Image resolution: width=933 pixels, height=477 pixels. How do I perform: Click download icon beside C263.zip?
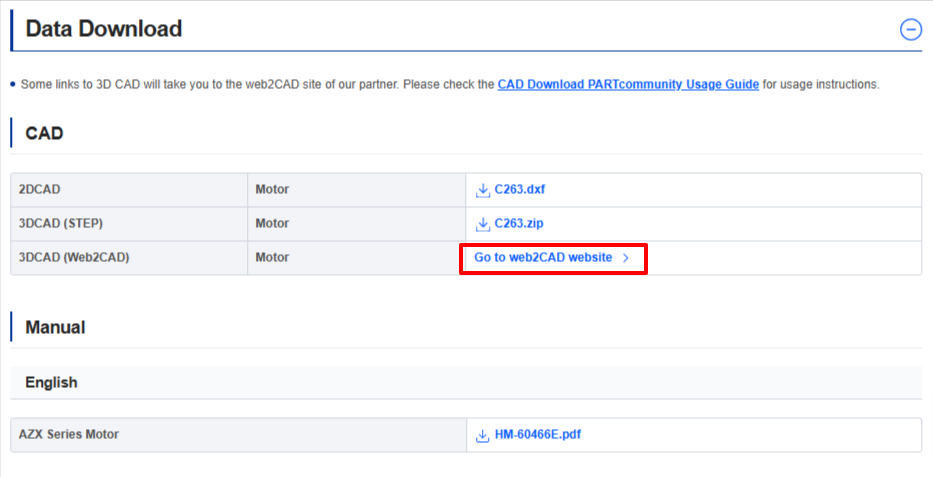(483, 224)
